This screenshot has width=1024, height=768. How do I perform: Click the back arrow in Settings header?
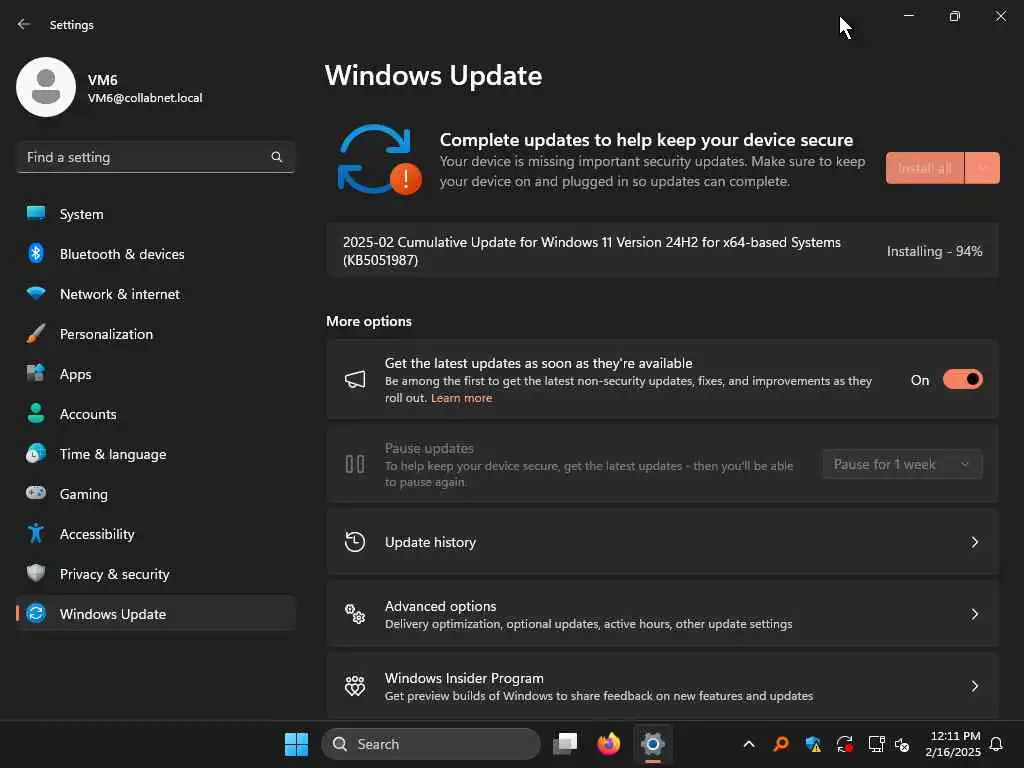tap(24, 24)
